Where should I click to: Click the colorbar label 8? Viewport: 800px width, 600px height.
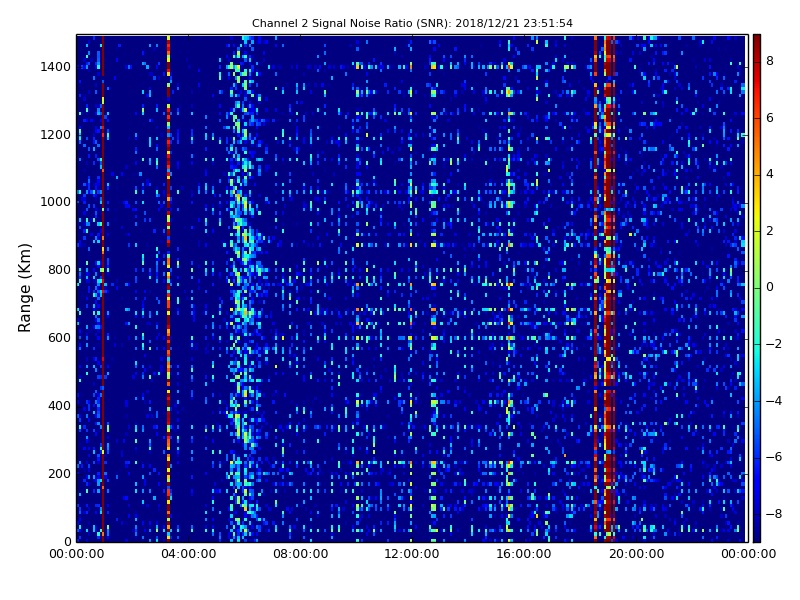(x=770, y=61)
